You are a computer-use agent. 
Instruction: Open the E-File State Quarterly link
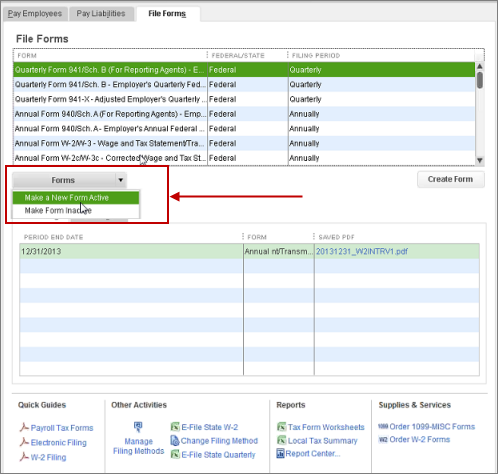point(218,455)
